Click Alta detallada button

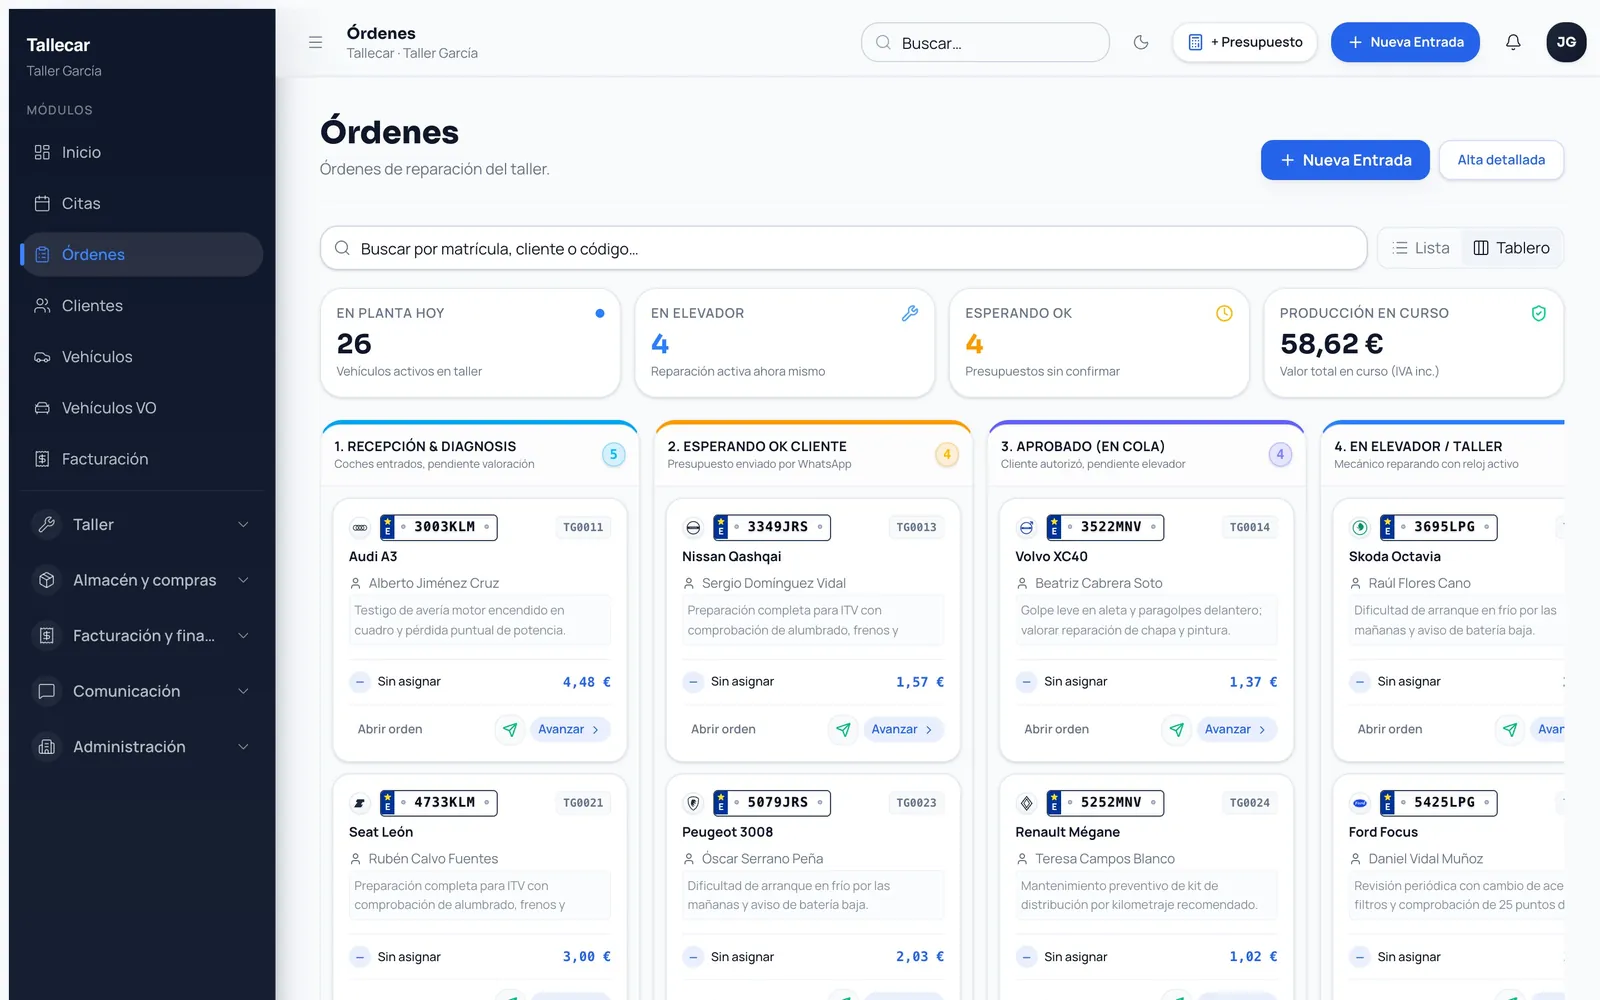tap(1501, 160)
